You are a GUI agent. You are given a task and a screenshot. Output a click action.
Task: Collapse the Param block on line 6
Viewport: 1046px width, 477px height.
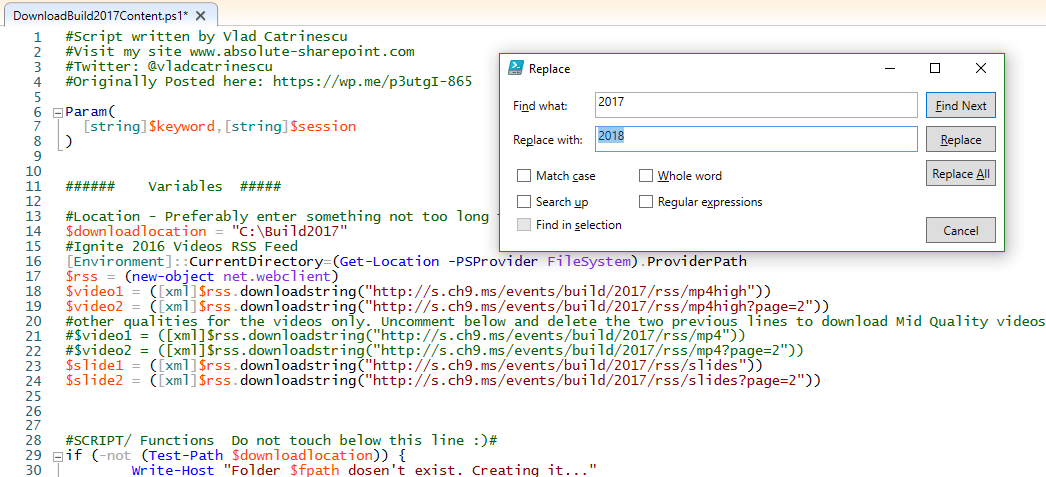[x=56, y=113]
